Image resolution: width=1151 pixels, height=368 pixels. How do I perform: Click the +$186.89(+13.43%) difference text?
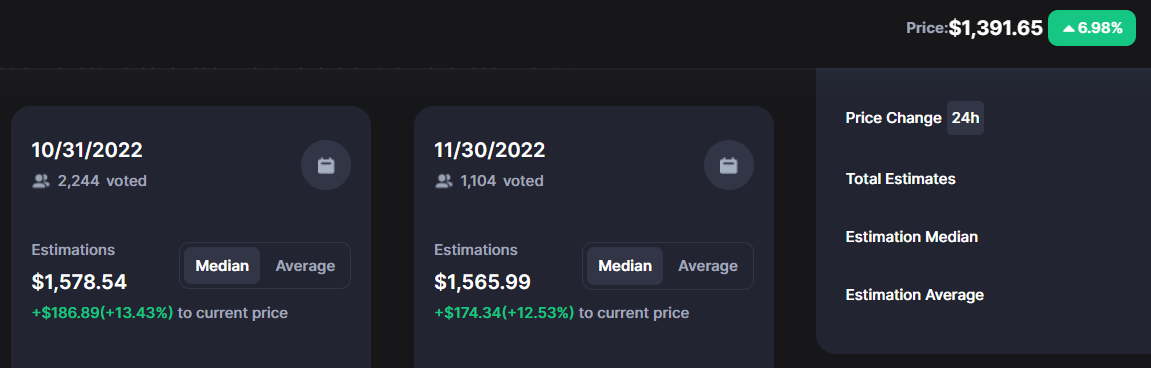pos(103,313)
